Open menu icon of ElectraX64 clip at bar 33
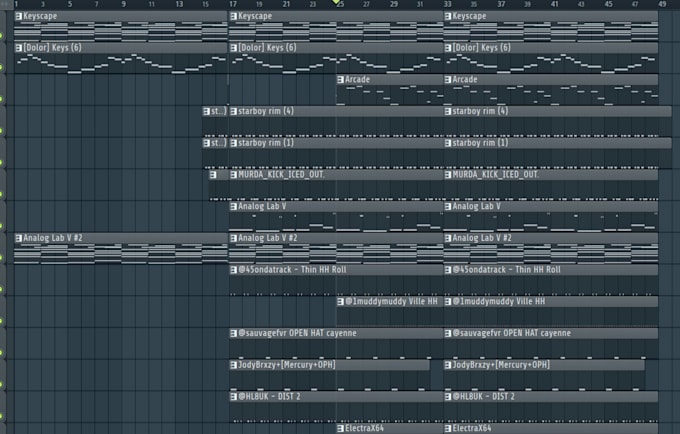The image size is (680, 434). pyautogui.click(x=448, y=428)
